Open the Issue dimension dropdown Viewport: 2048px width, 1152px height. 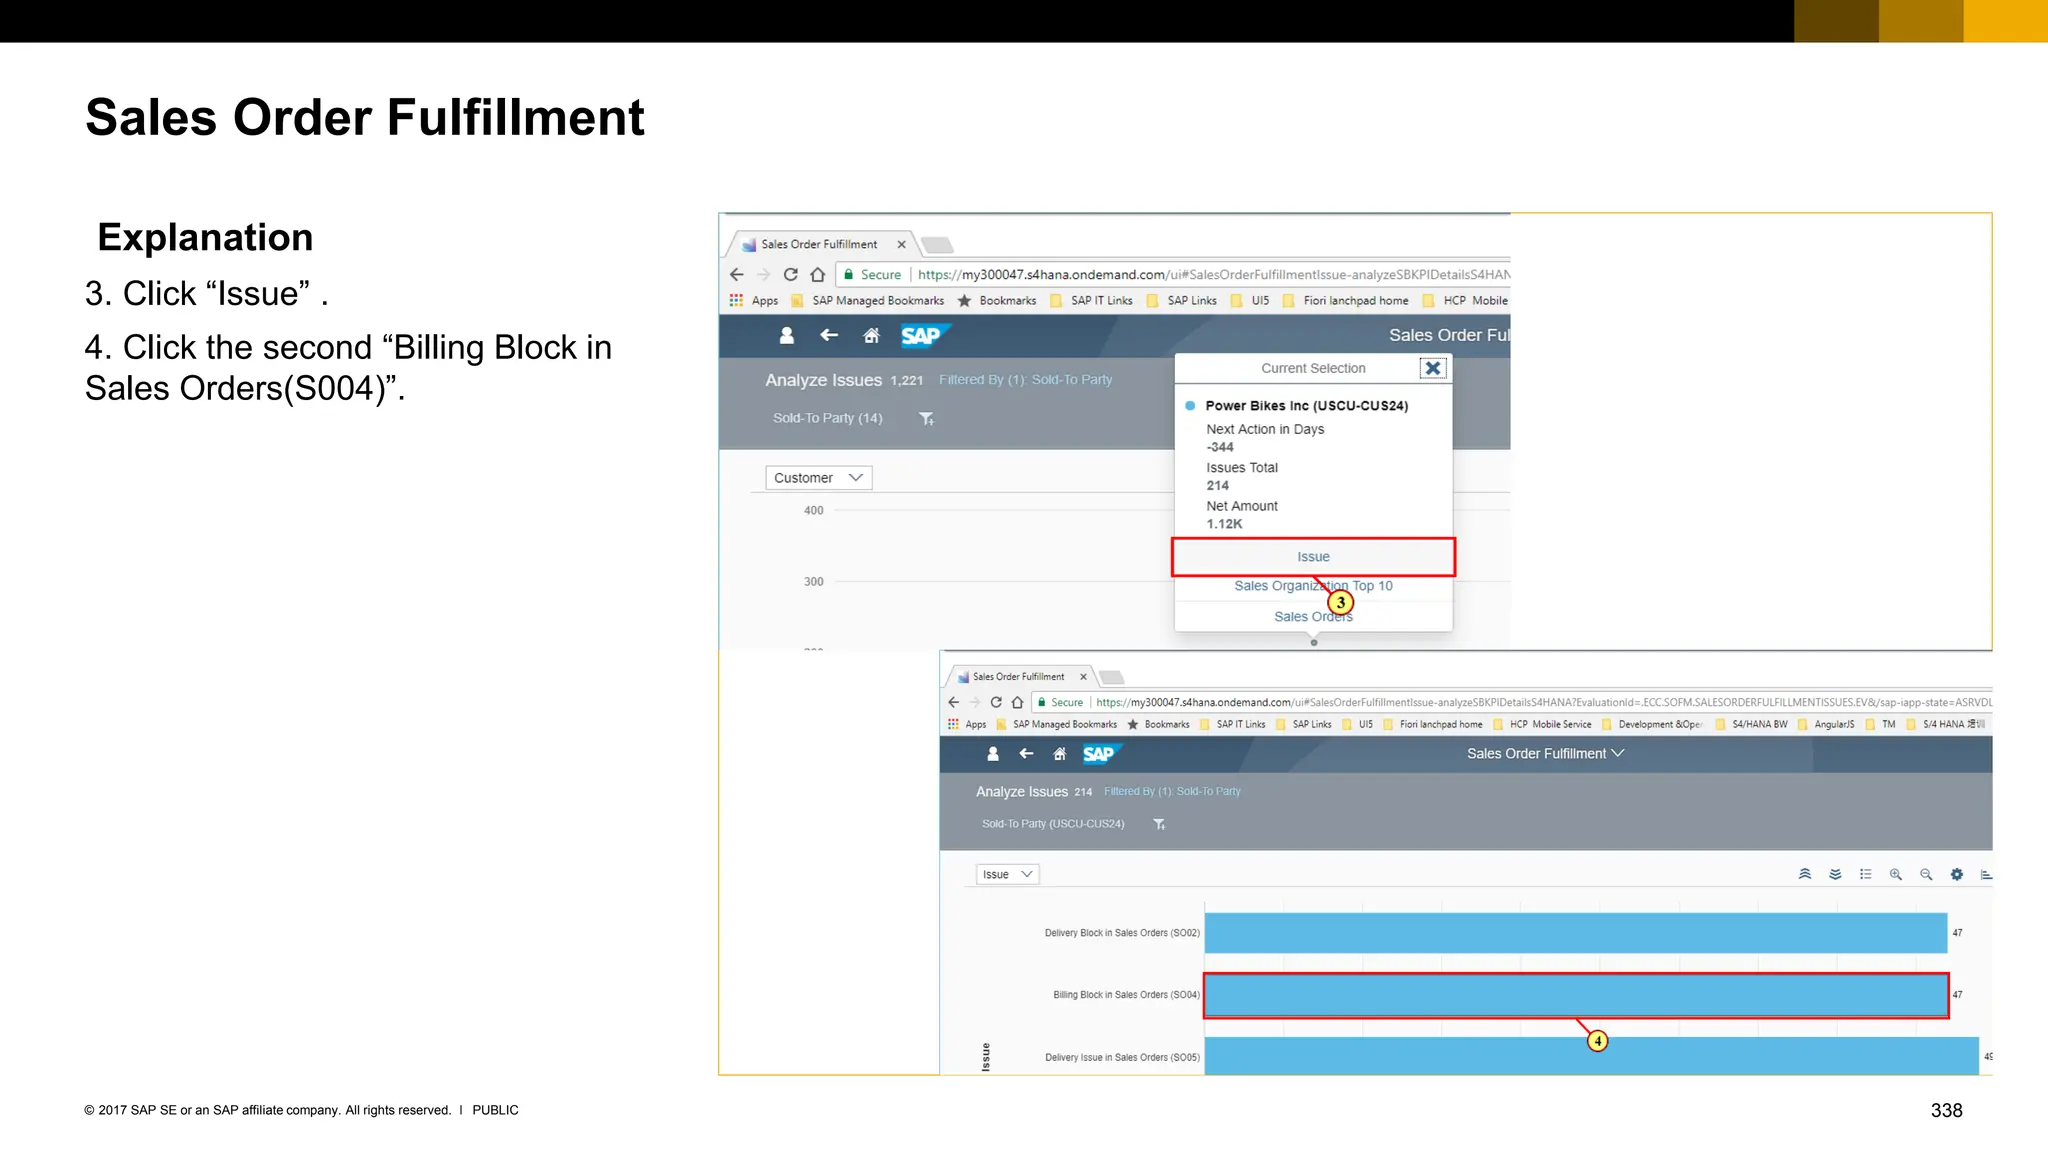[1008, 874]
